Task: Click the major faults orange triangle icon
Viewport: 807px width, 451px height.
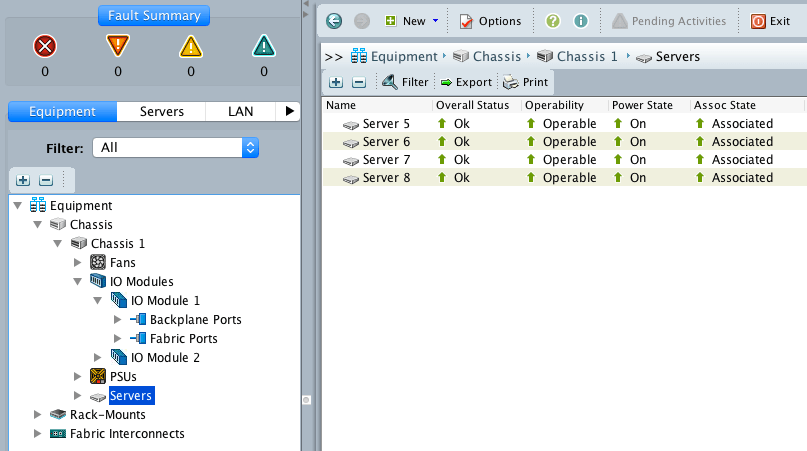Action: tap(118, 47)
